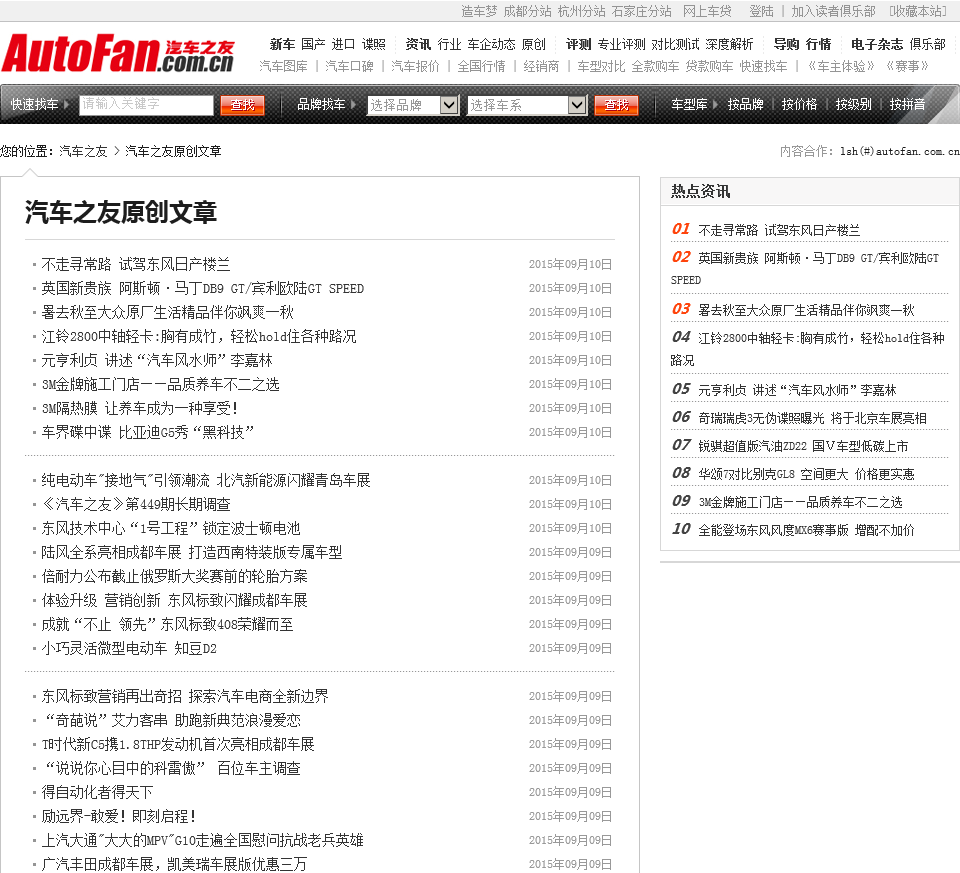960x873 pixels.
Task: Open the 全国行情 link
Action: (481, 66)
